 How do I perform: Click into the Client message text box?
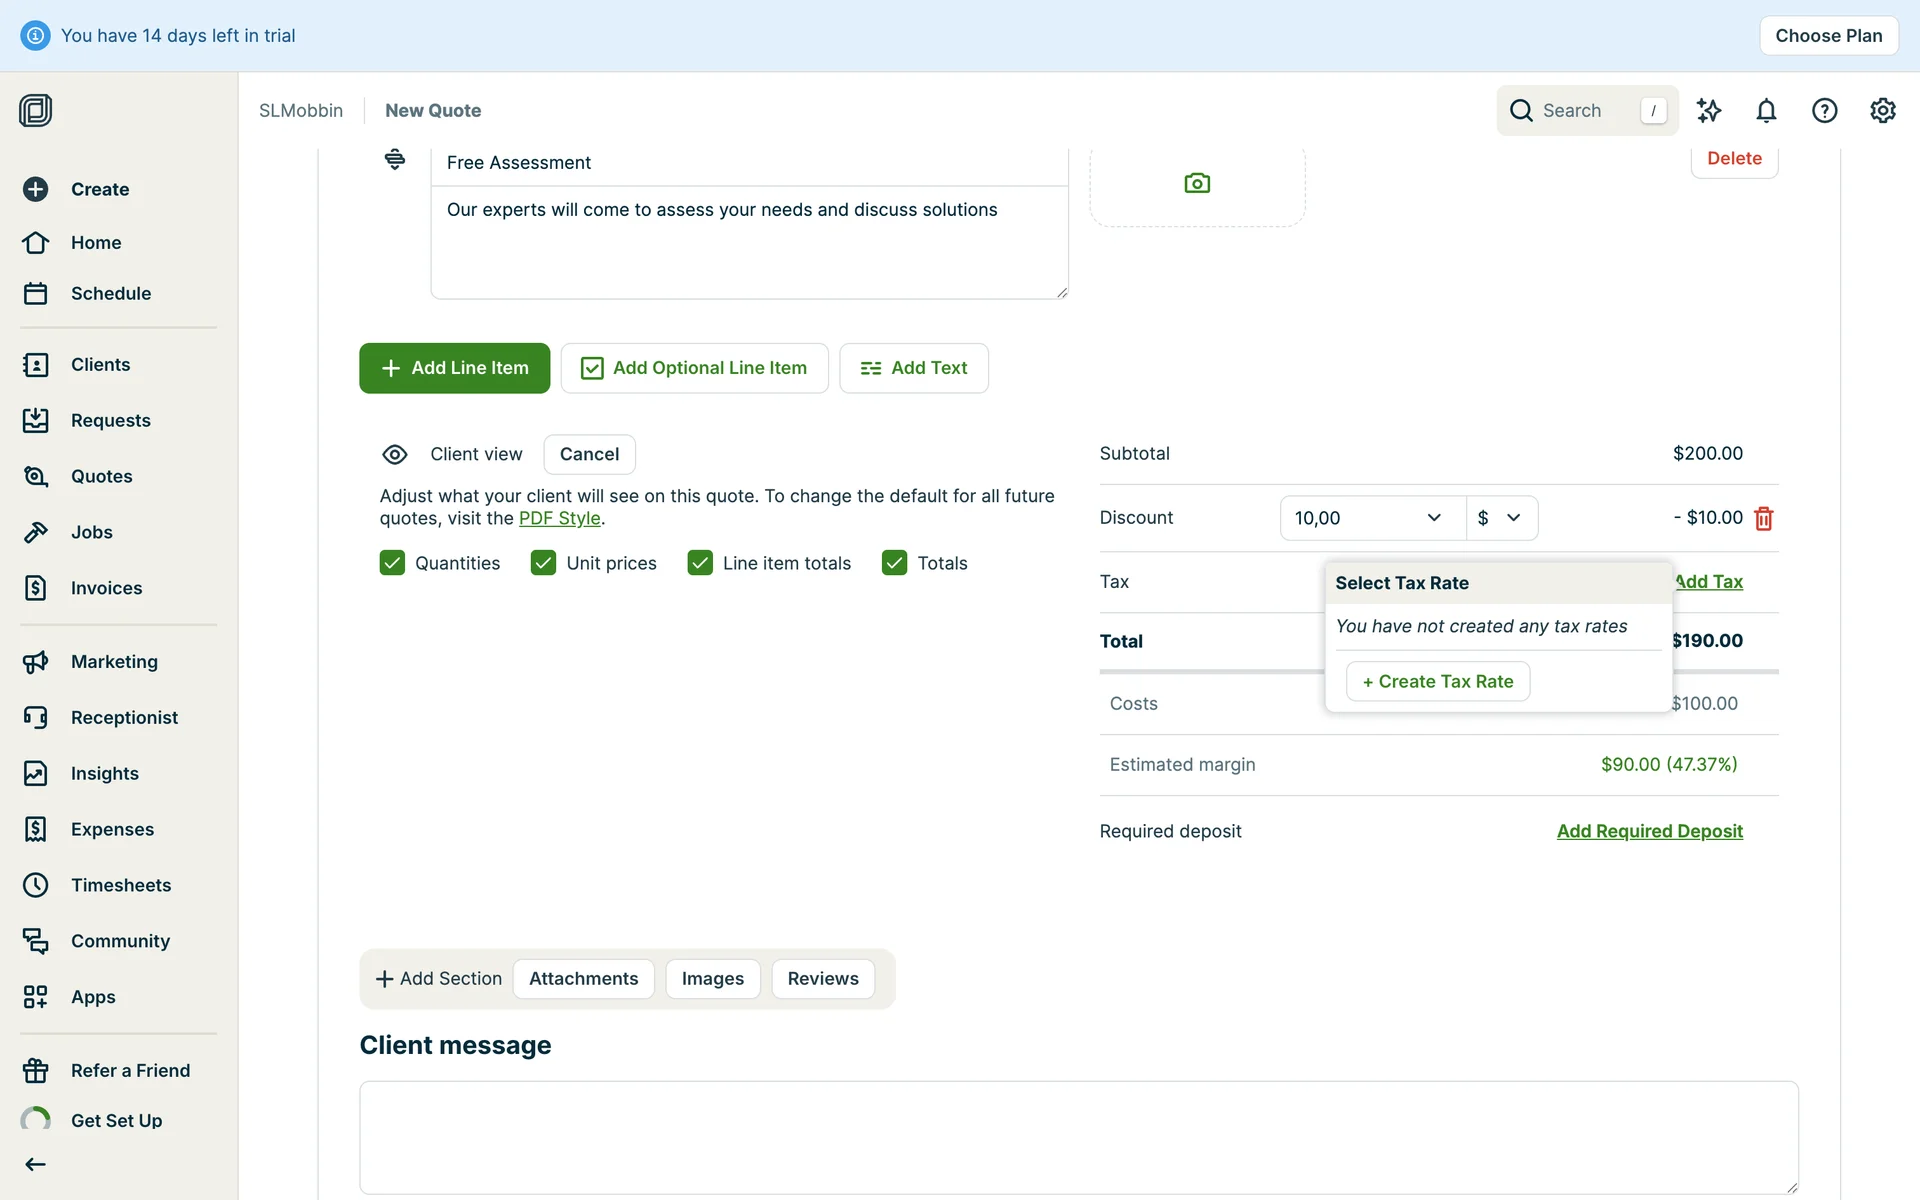tap(1078, 1137)
